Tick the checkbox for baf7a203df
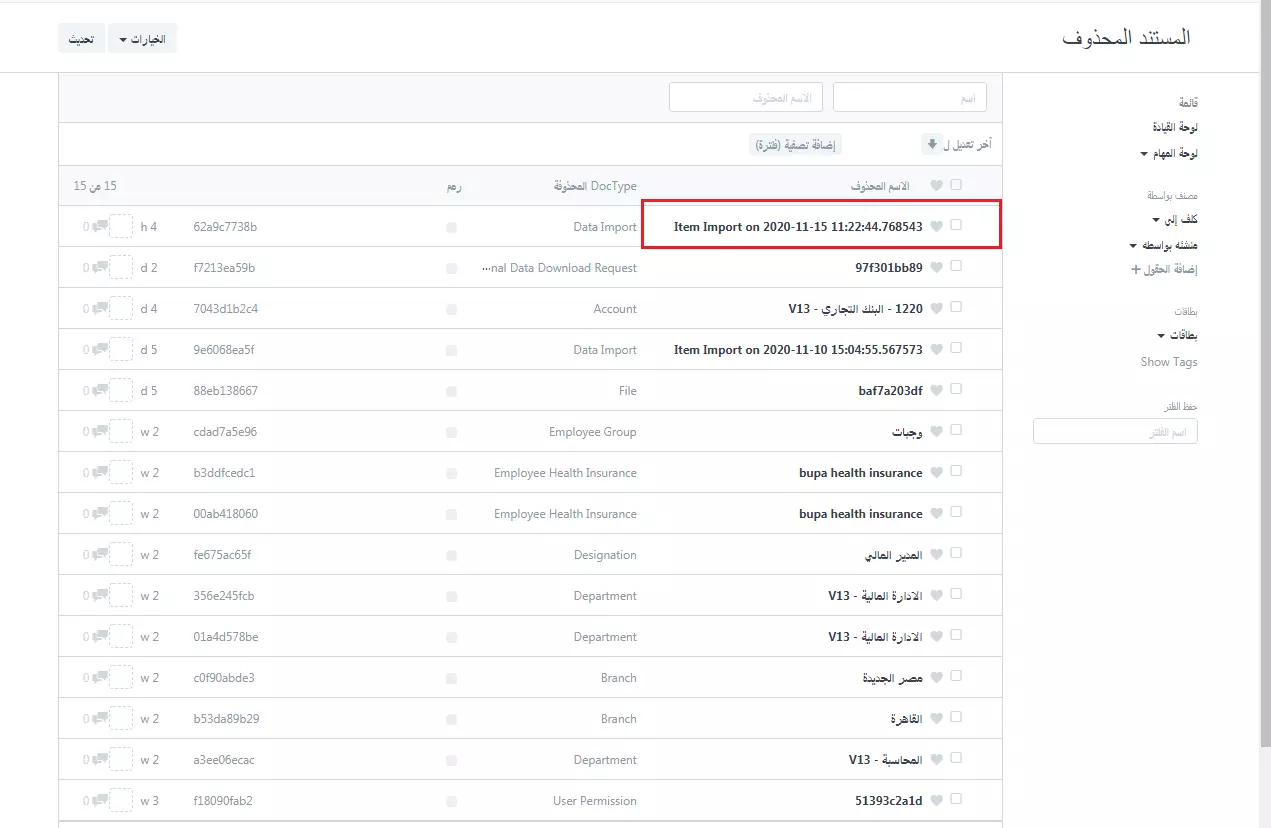The height and width of the screenshot is (828, 1271). 956,390
